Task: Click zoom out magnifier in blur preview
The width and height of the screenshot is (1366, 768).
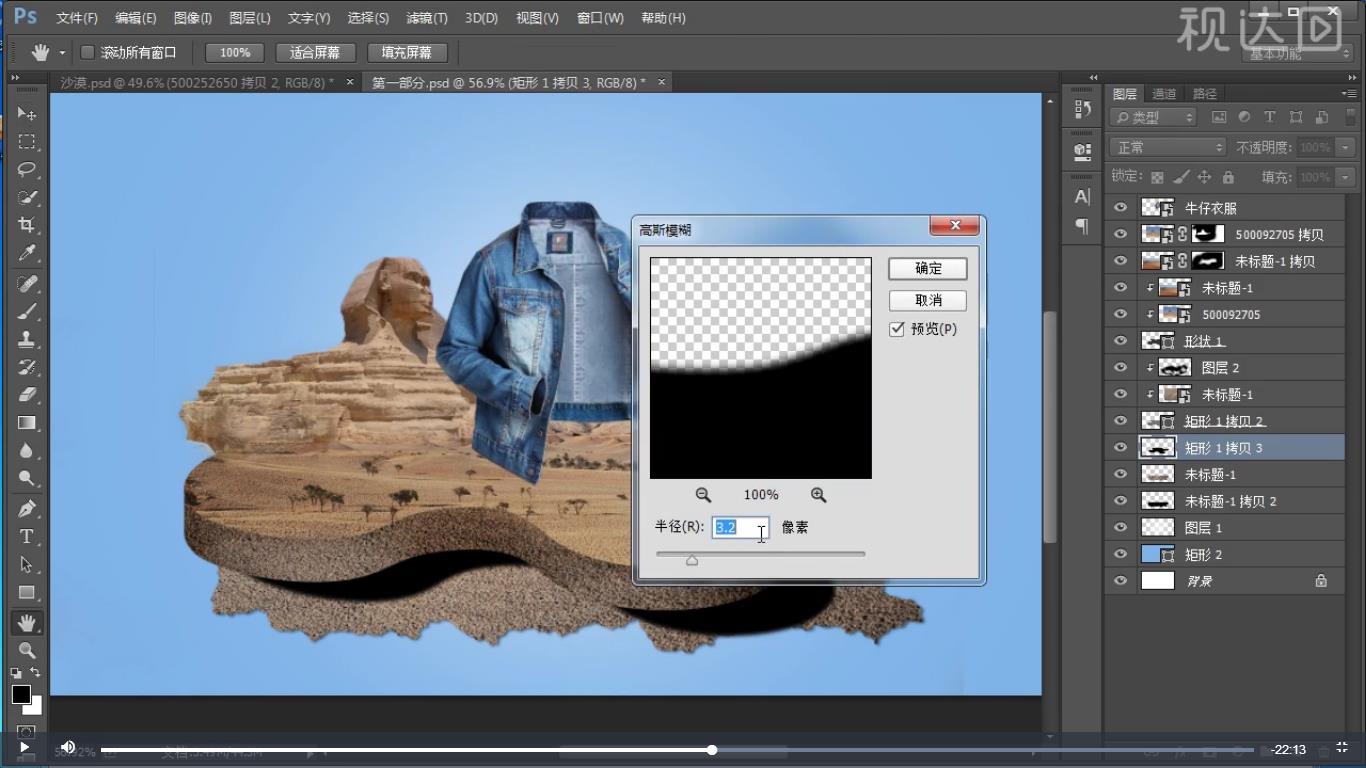Action: pos(703,495)
